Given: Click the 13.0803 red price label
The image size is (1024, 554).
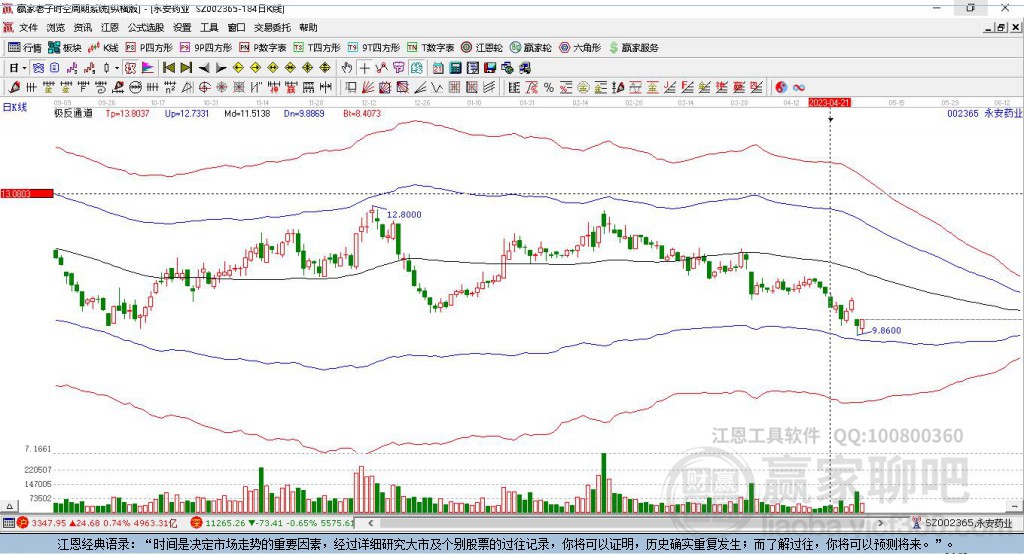Looking at the screenshot, I should (27, 193).
